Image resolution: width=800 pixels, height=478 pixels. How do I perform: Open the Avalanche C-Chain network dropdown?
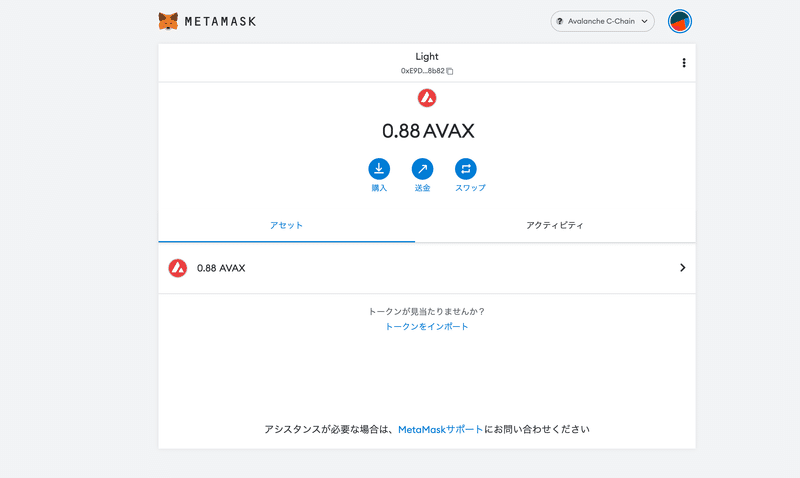tap(602, 21)
